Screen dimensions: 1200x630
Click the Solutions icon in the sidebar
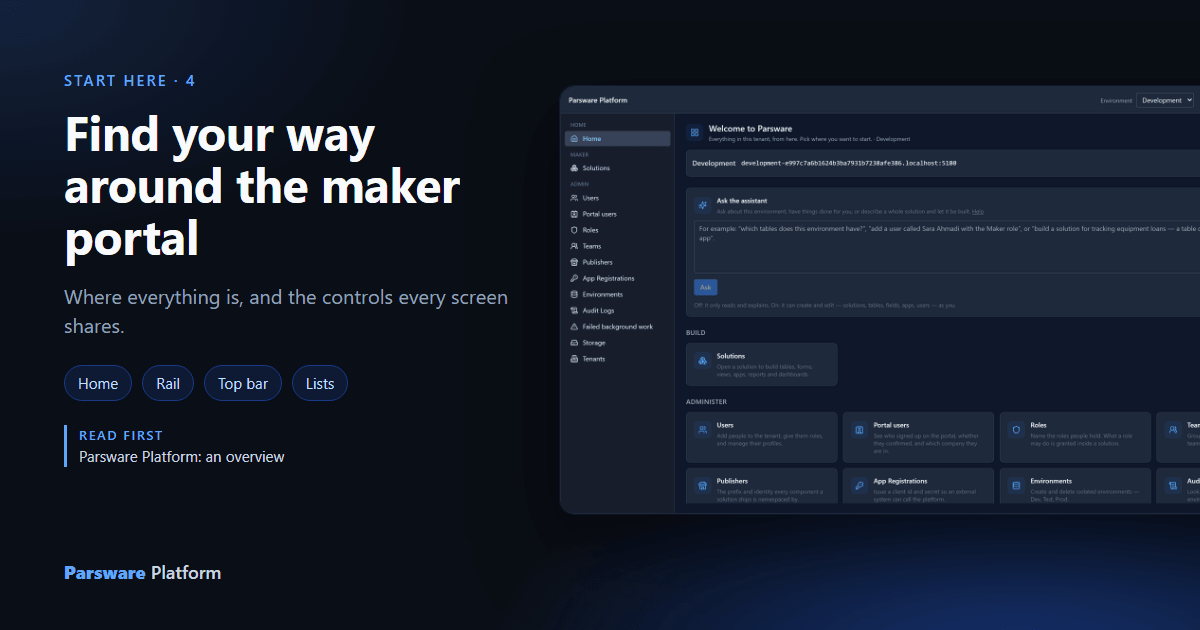[x=574, y=168]
